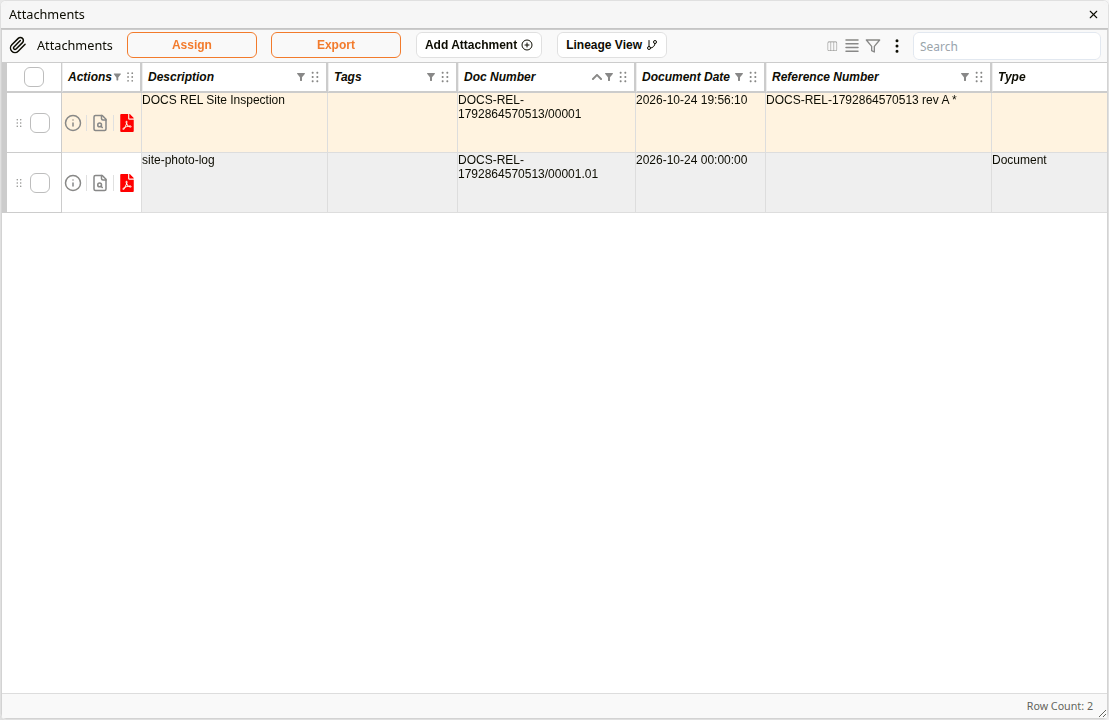Image resolution: width=1109 pixels, height=720 pixels.
Task: Click Actions column grip handle
Action: coord(130,77)
